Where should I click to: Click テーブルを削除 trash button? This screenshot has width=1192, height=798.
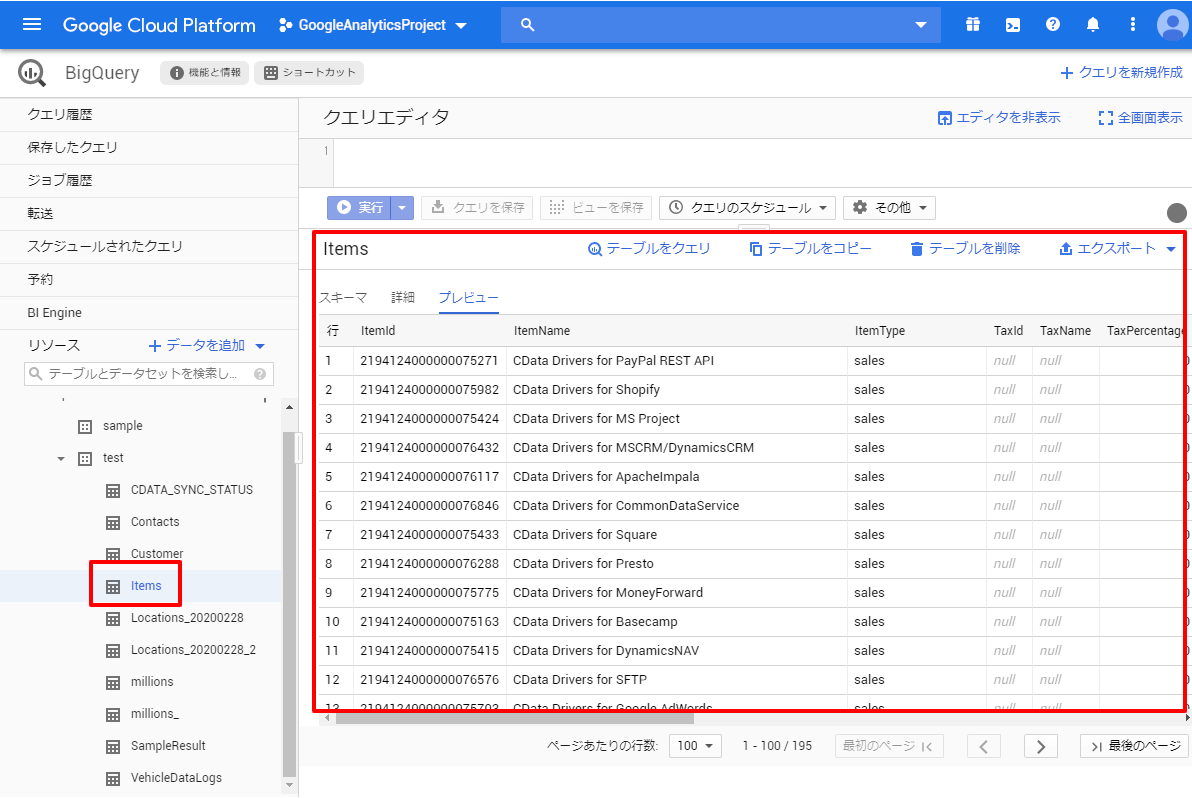pyautogui.click(x=965, y=249)
